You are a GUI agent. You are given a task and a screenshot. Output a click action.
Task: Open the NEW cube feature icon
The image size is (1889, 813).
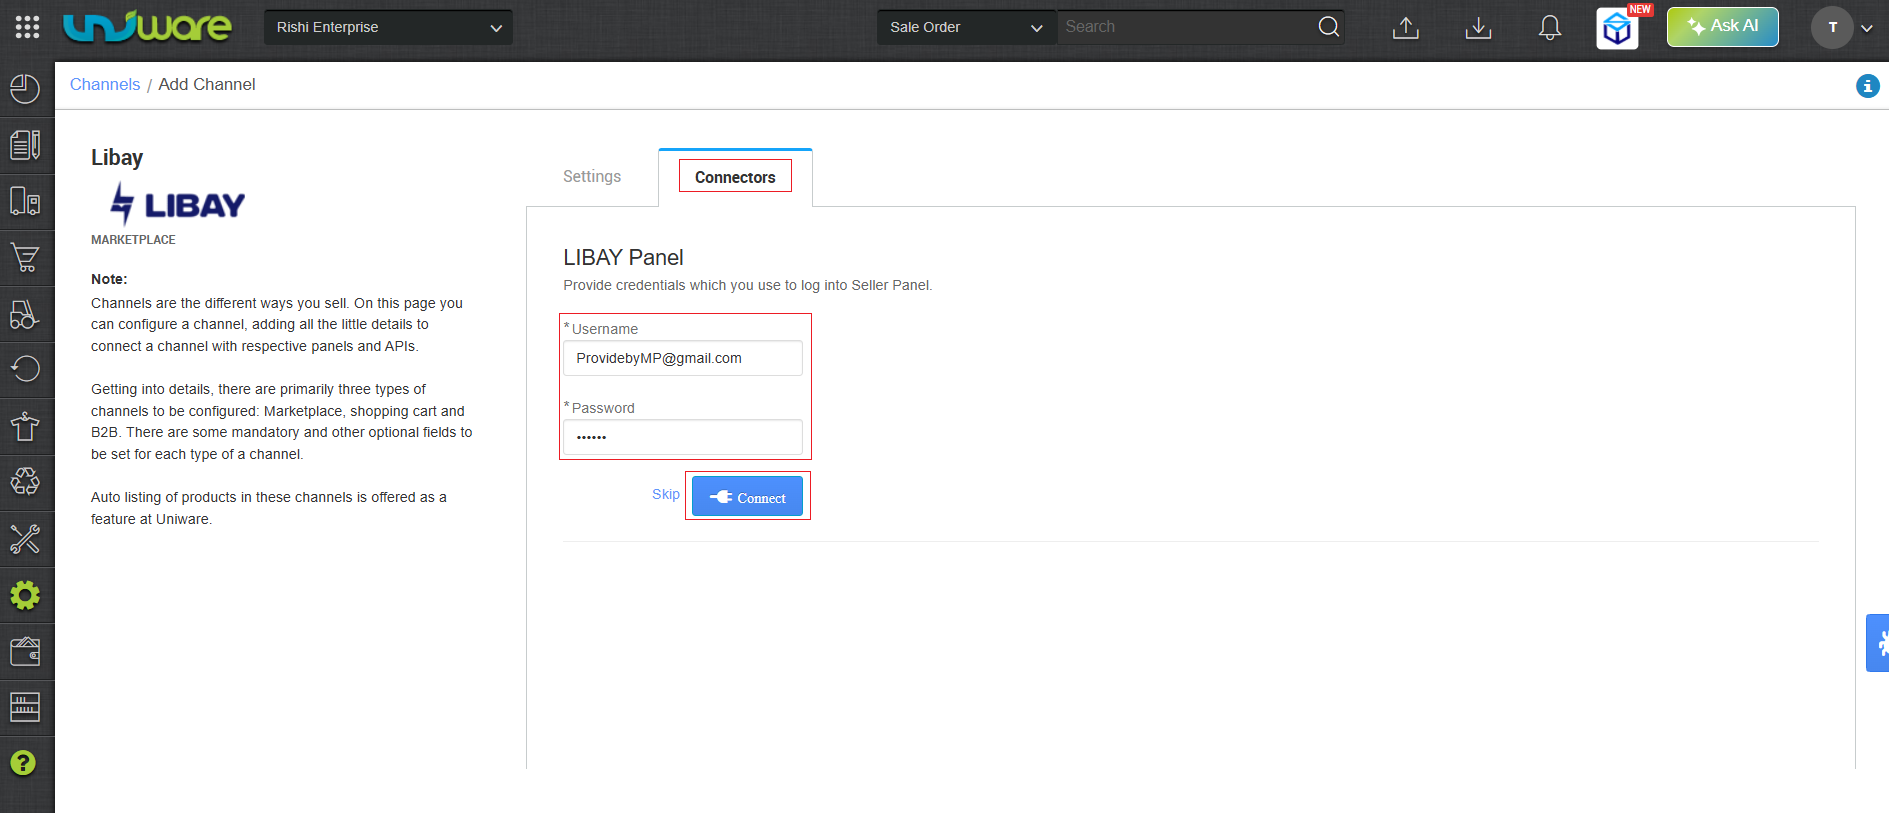click(x=1617, y=28)
